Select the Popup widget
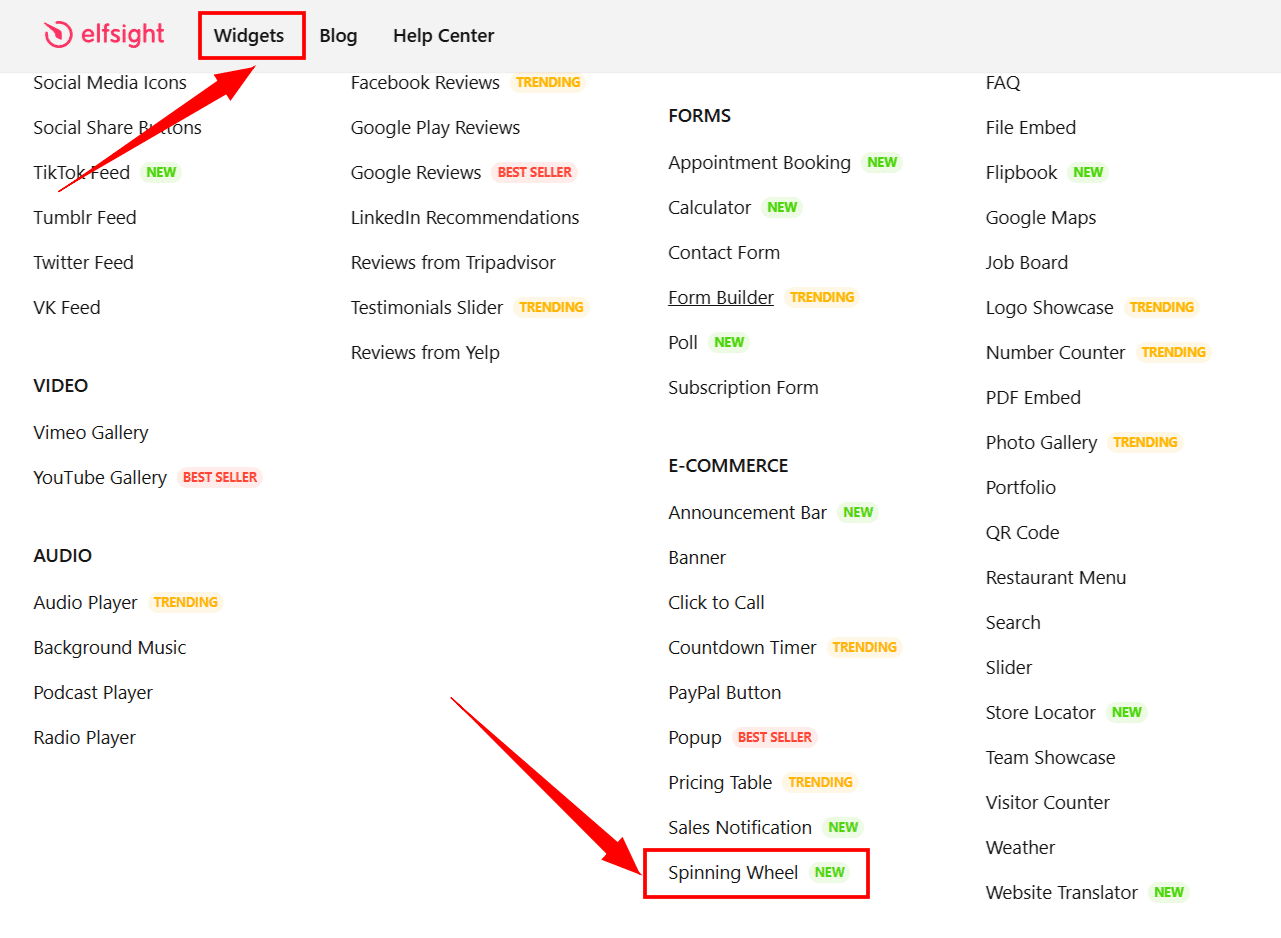 coord(694,738)
